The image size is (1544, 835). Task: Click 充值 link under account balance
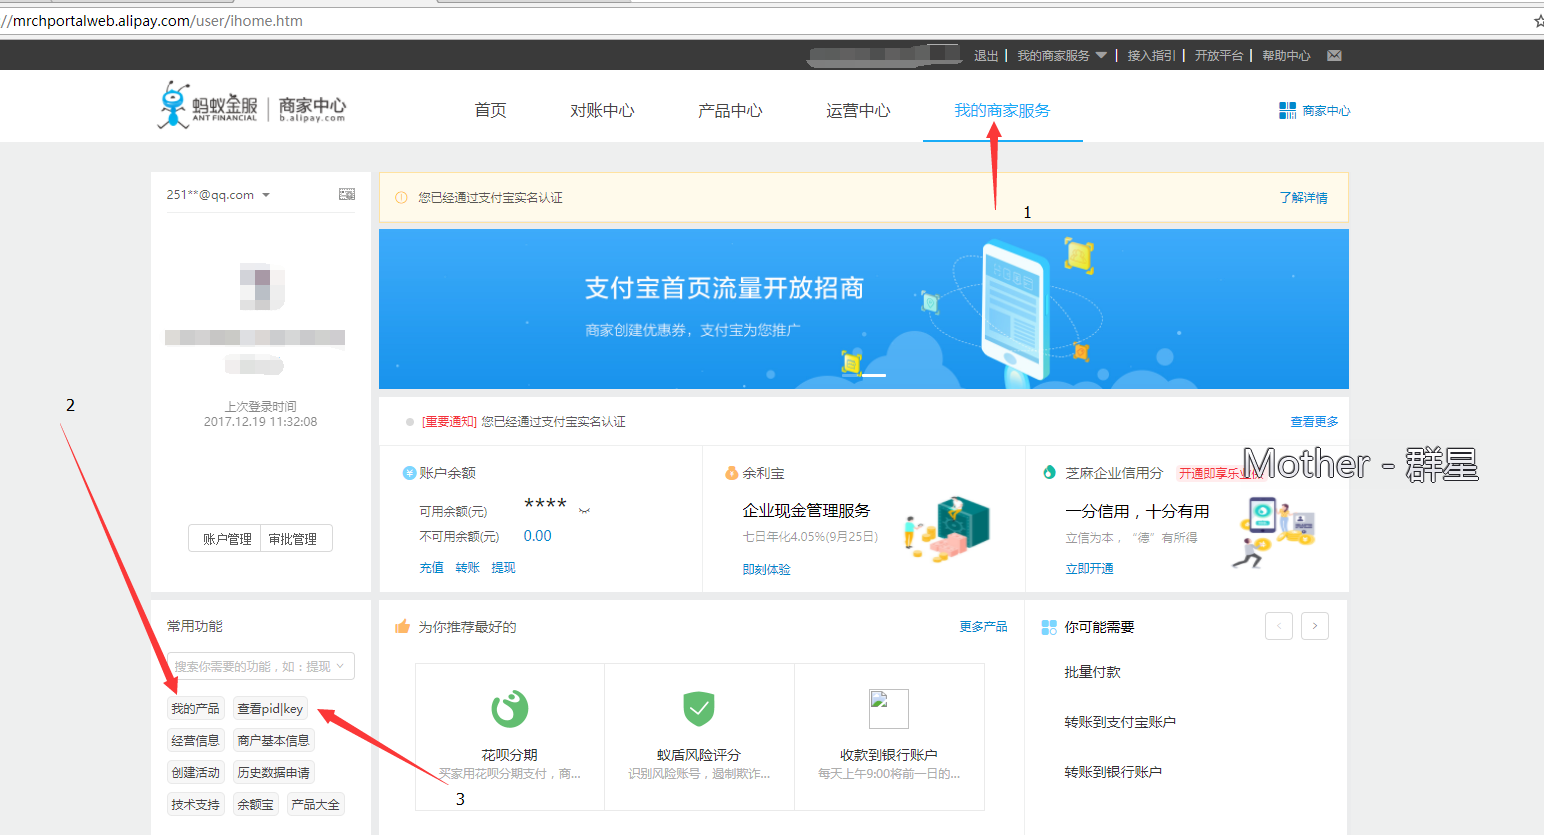[431, 568]
